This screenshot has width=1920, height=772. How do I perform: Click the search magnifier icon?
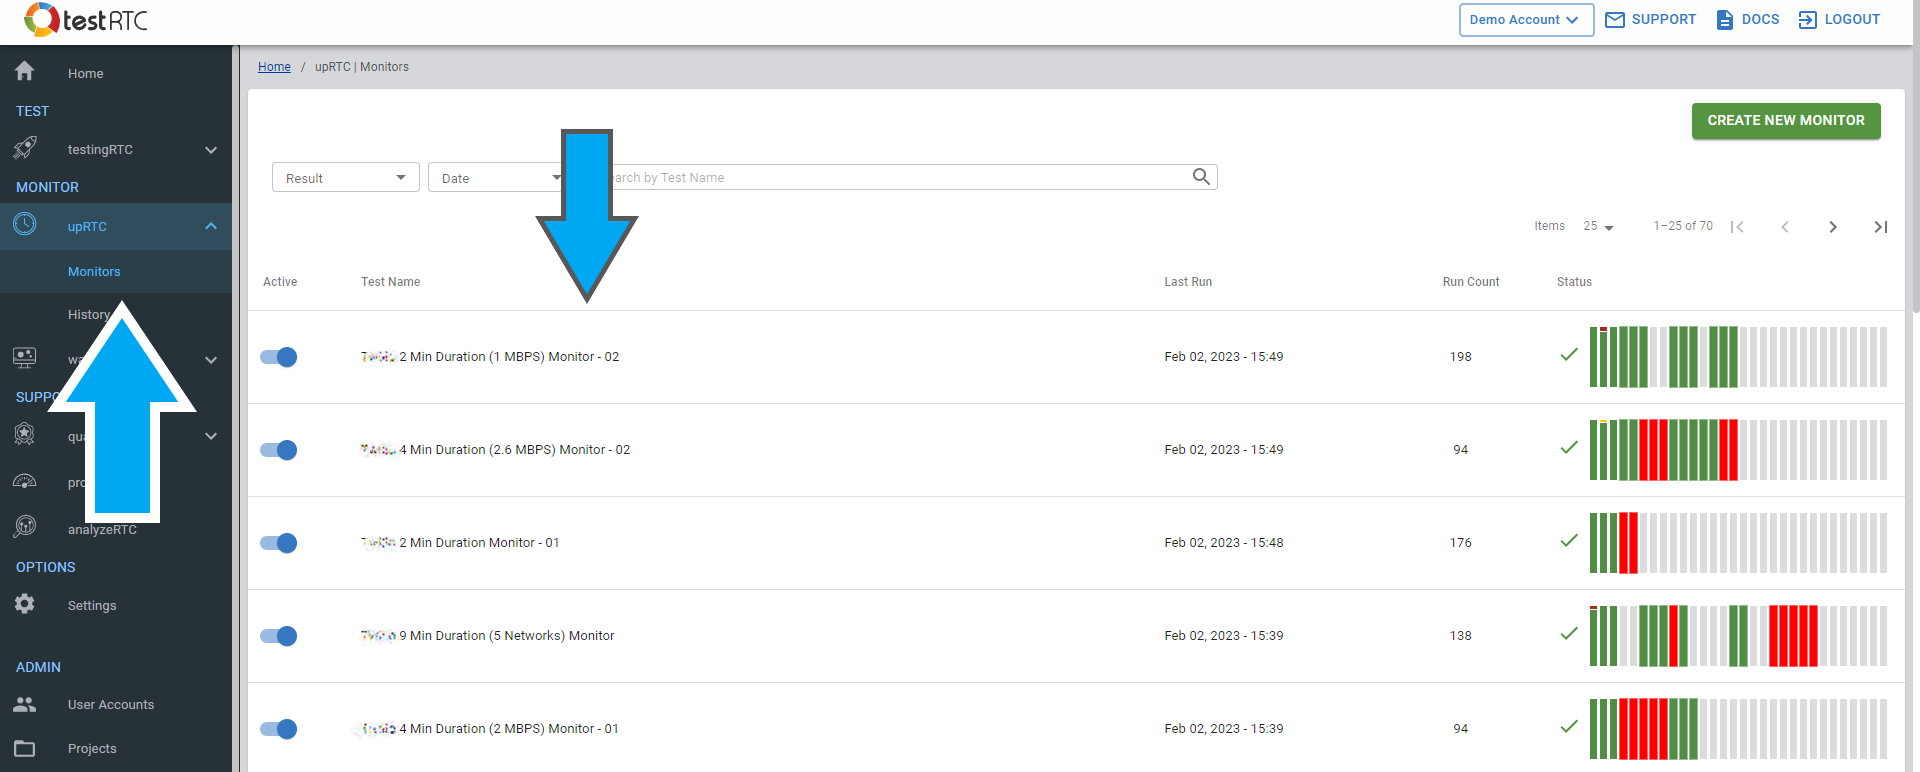[1201, 177]
